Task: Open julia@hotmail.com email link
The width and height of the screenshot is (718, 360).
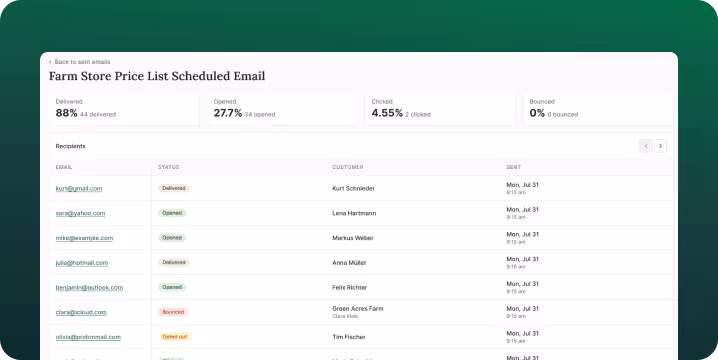Action: tap(82, 262)
